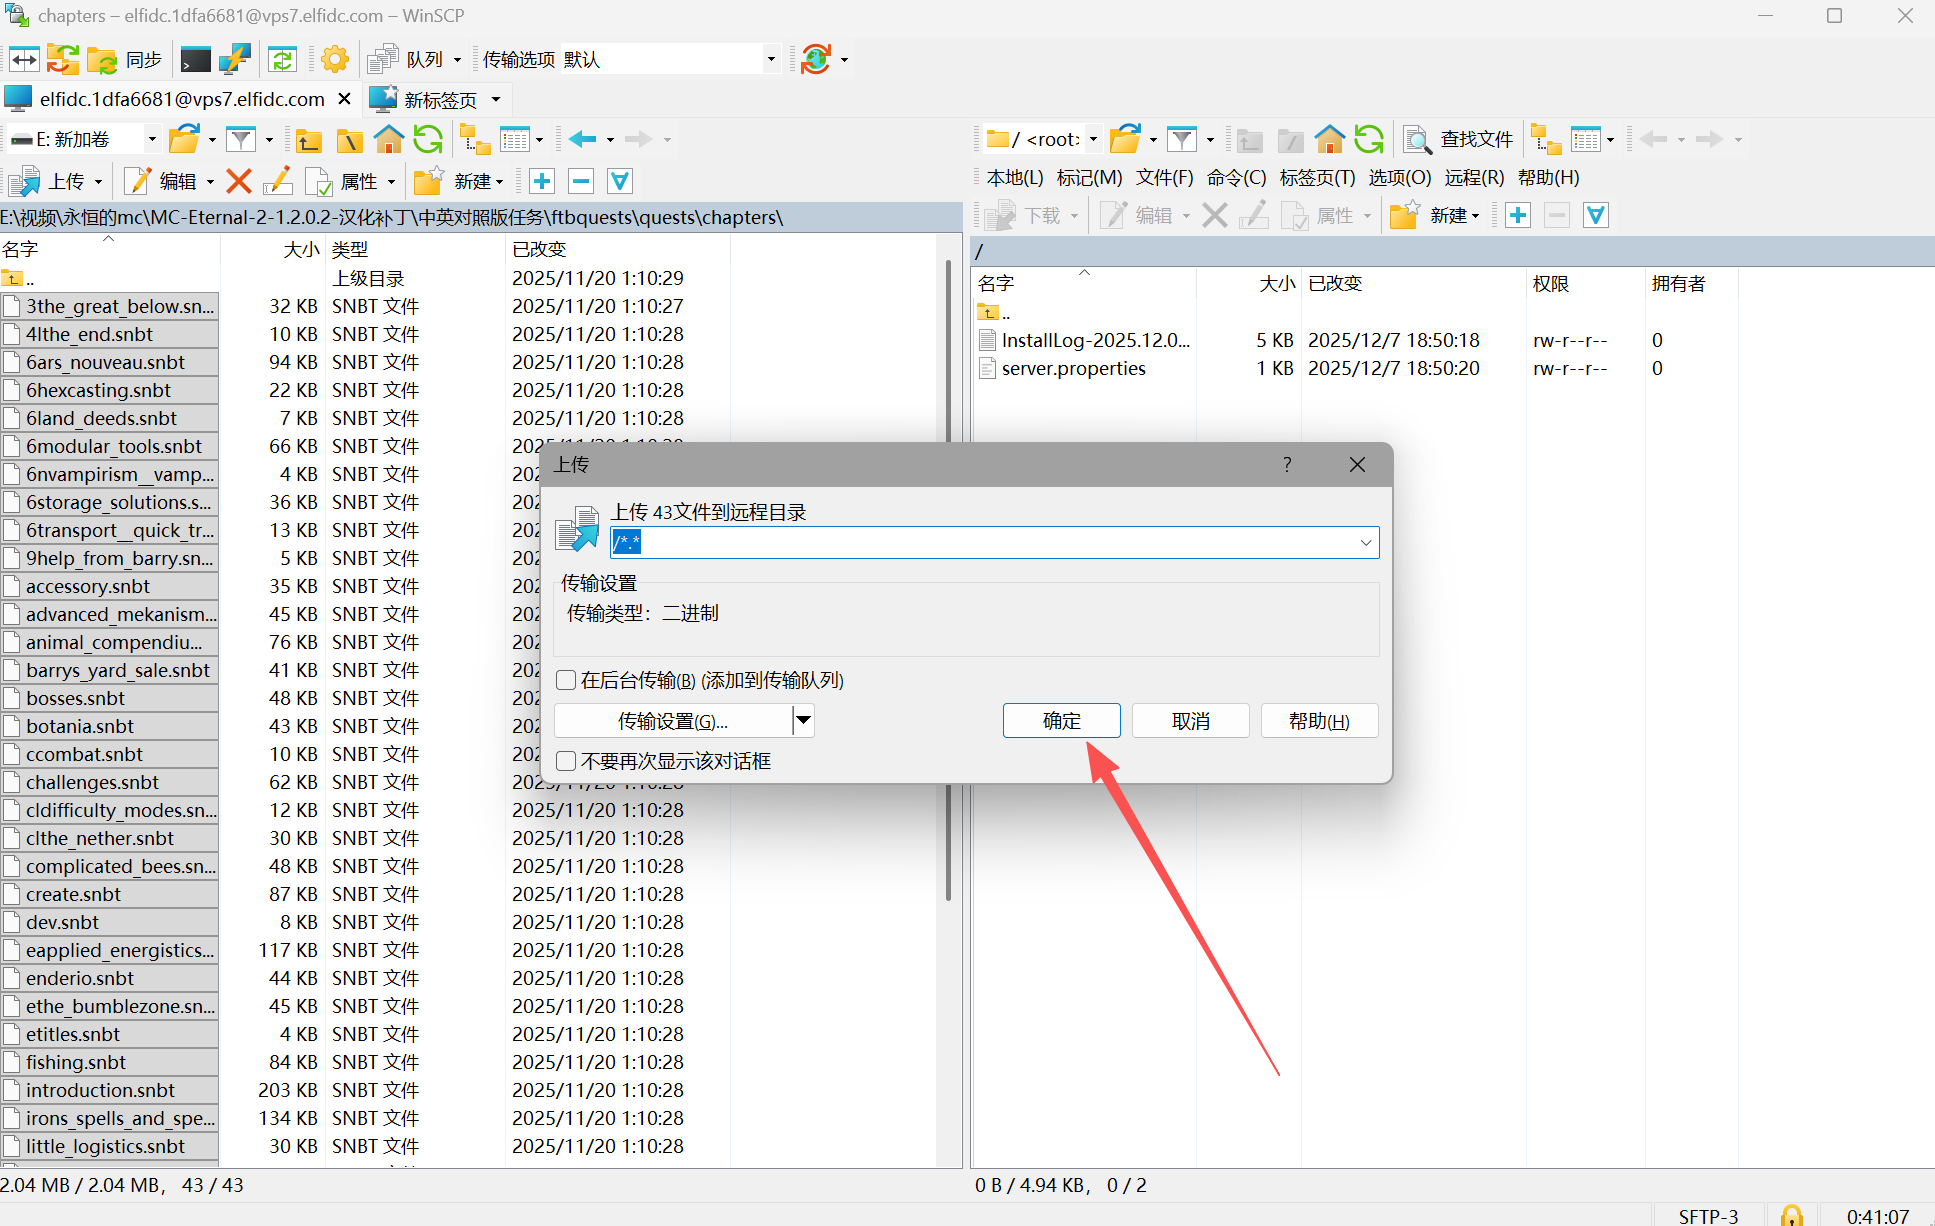Viewport: 1935px width, 1226px height.
Task: Switch to the 新标签页 tab
Action: [x=440, y=99]
